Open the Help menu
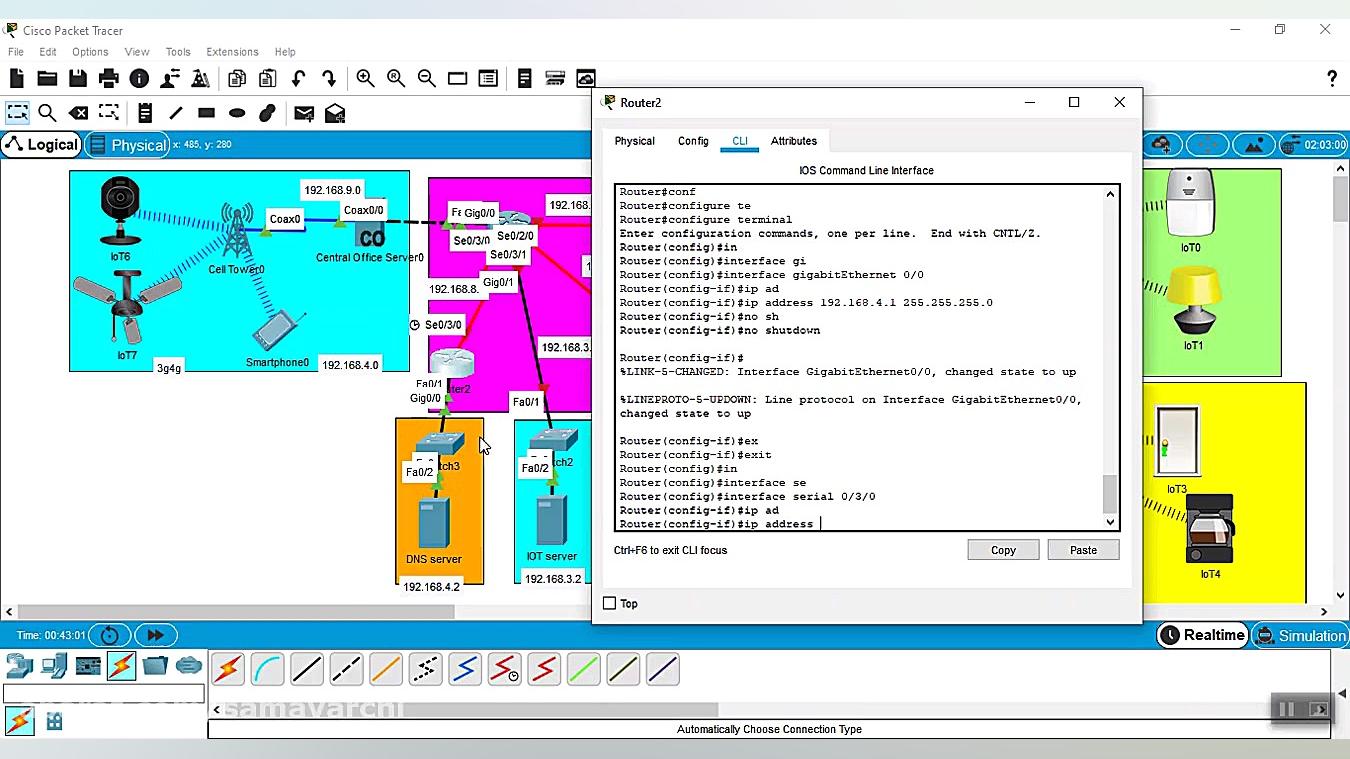 tap(285, 52)
